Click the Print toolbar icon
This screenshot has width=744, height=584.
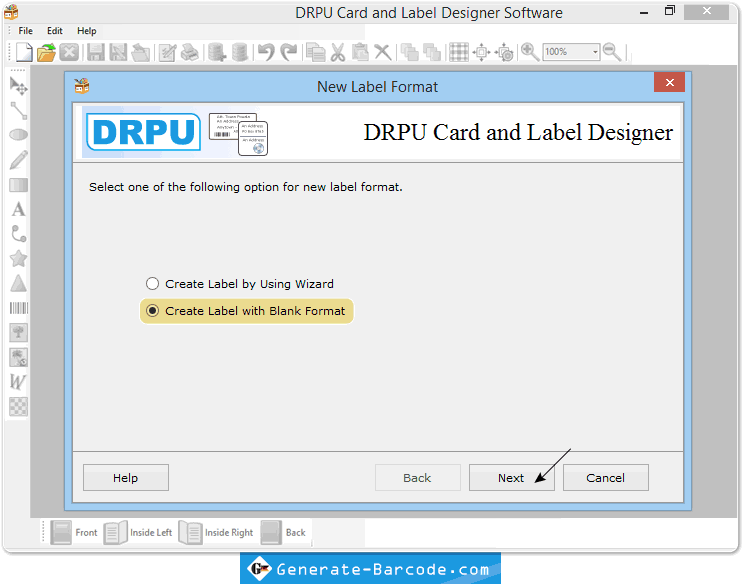(x=190, y=52)
